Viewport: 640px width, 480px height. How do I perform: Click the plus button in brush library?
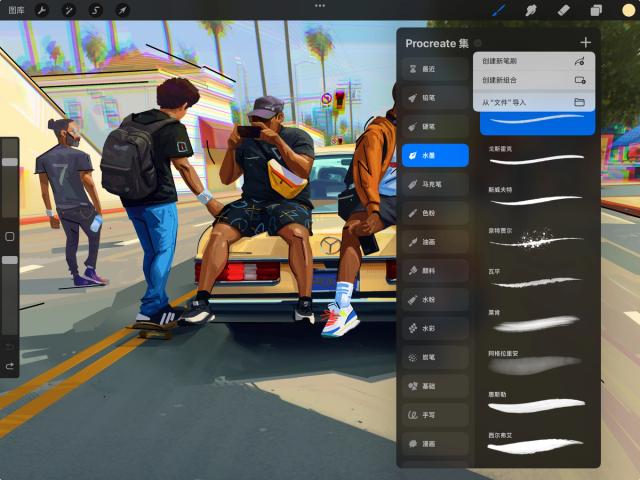point(585,42)
